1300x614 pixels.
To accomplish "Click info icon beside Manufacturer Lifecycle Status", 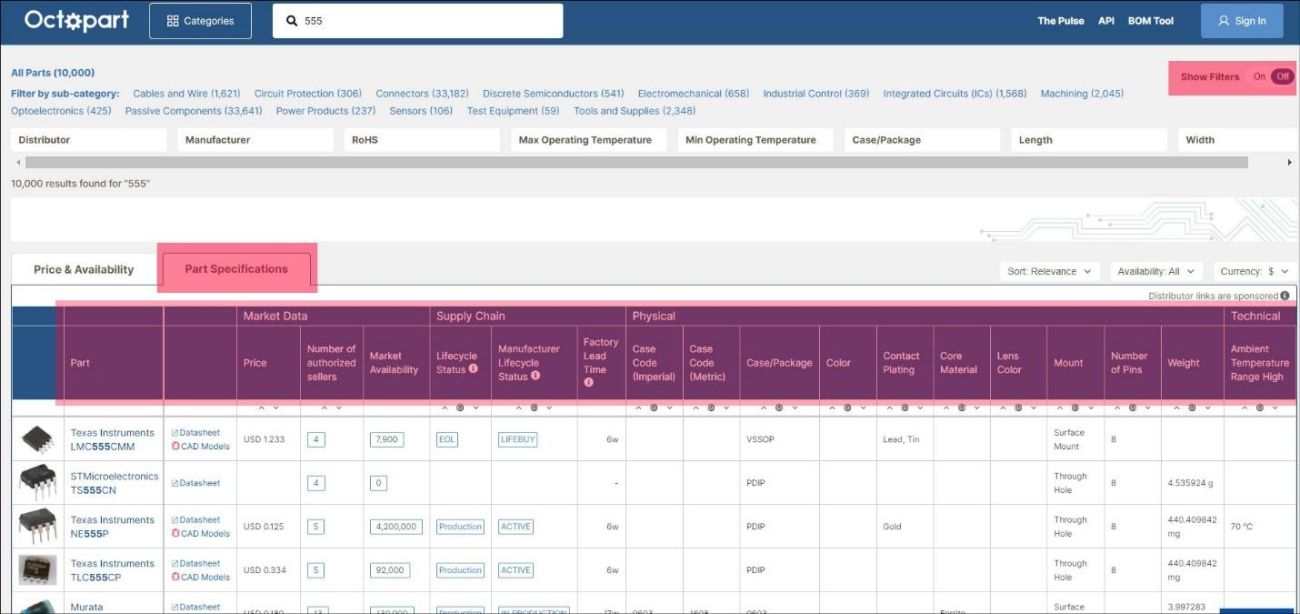I will 535,376.
